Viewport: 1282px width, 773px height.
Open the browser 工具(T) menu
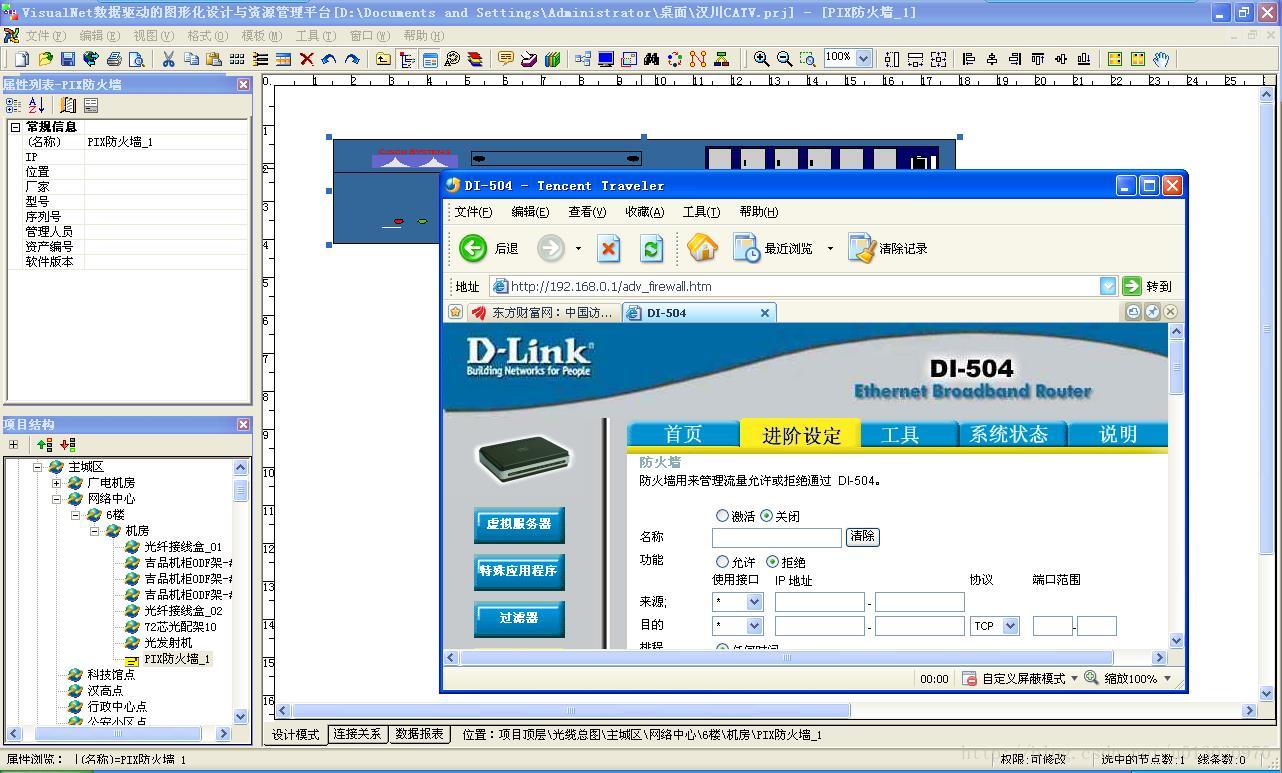point(701,212)
